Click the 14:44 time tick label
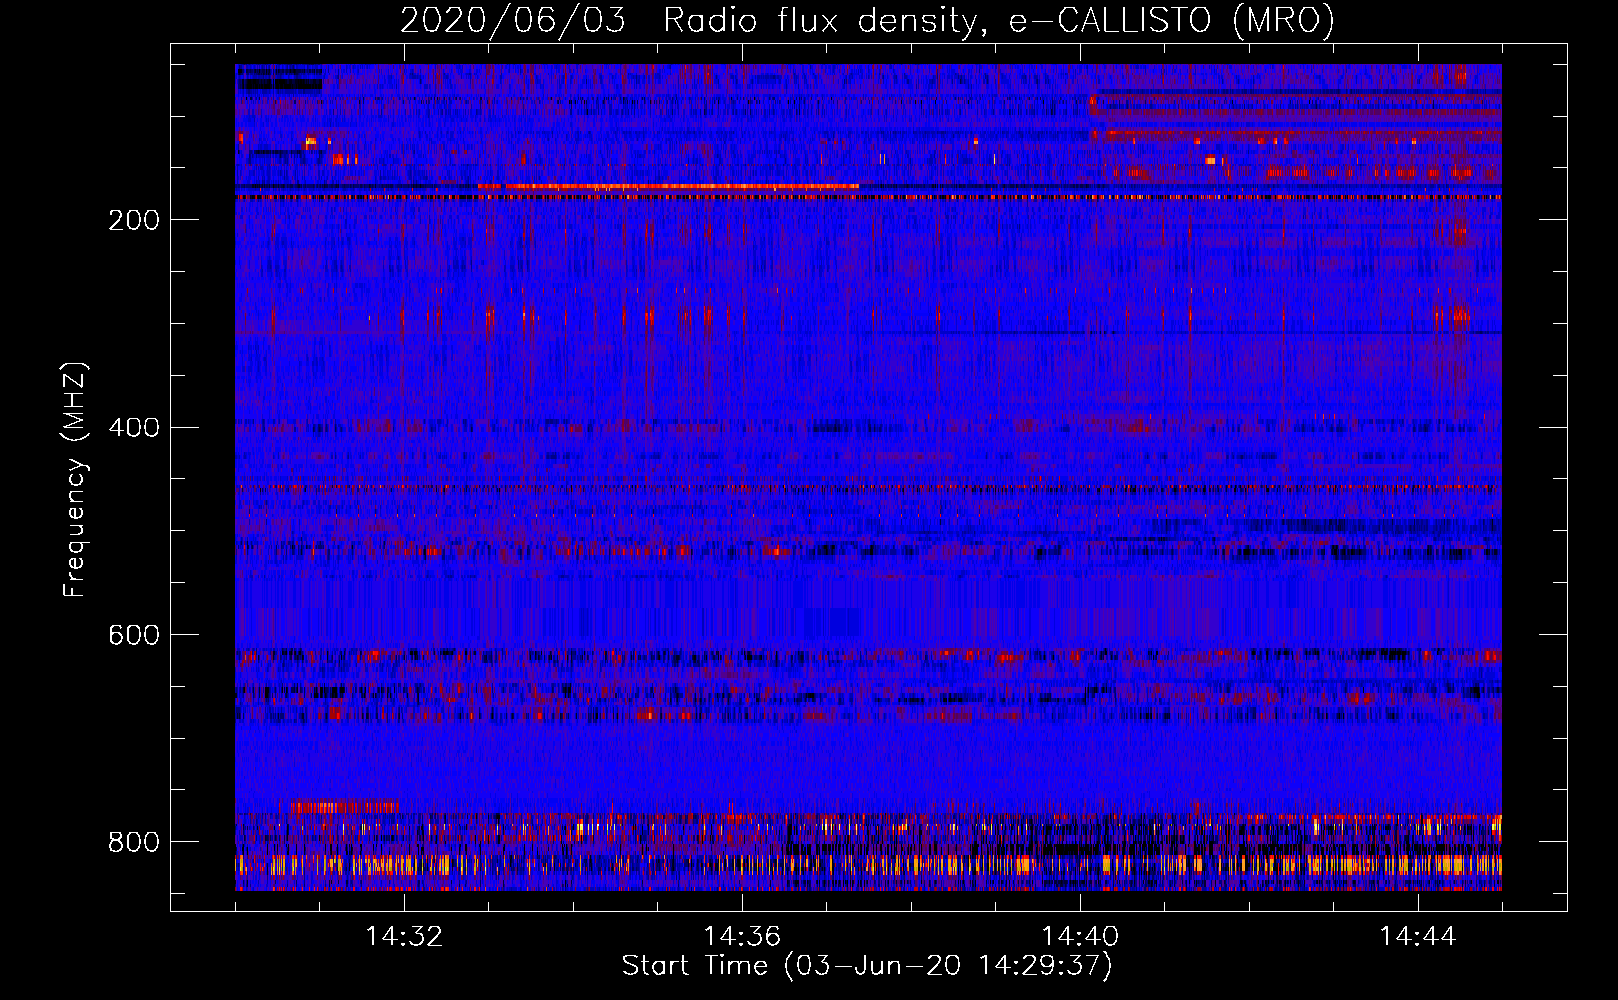The width and height of the screenshot is (1618, 1000). (1418, 937)
